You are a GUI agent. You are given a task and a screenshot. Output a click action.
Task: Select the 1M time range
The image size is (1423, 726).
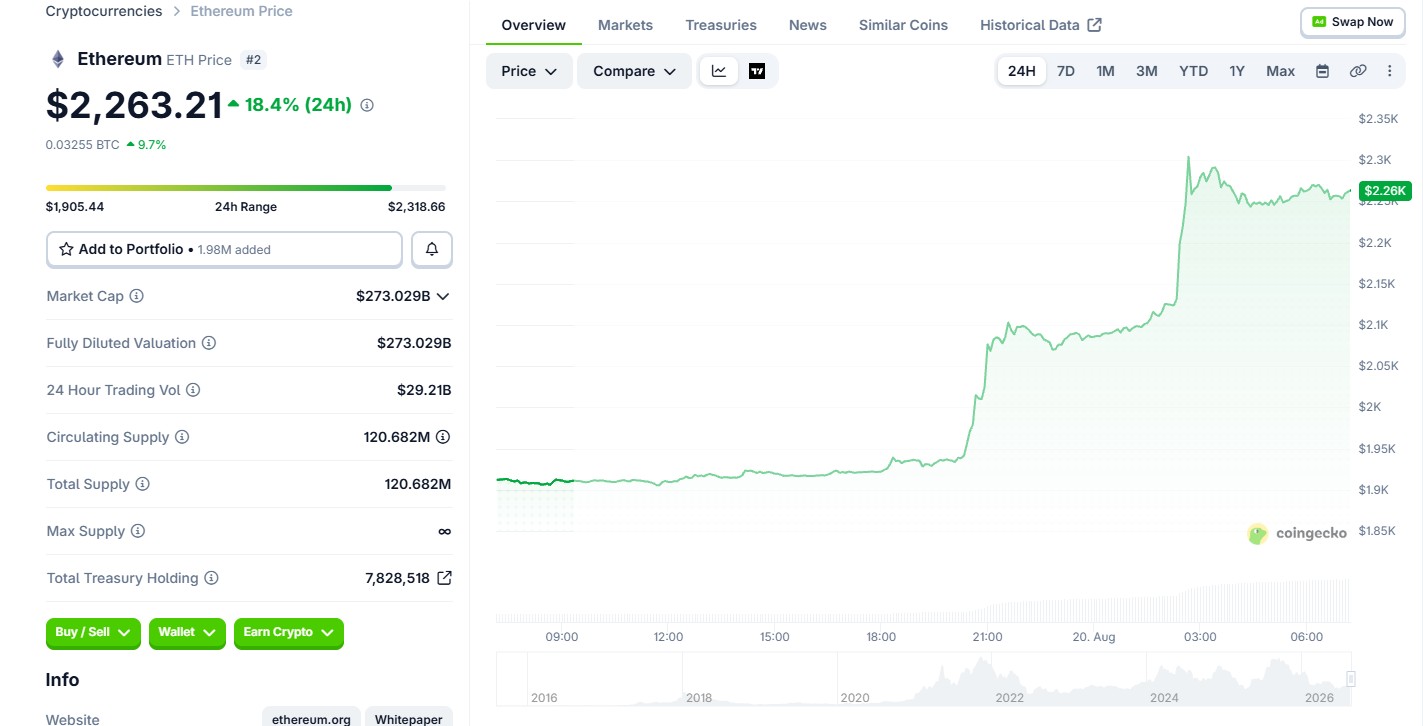pos(1105,71)
